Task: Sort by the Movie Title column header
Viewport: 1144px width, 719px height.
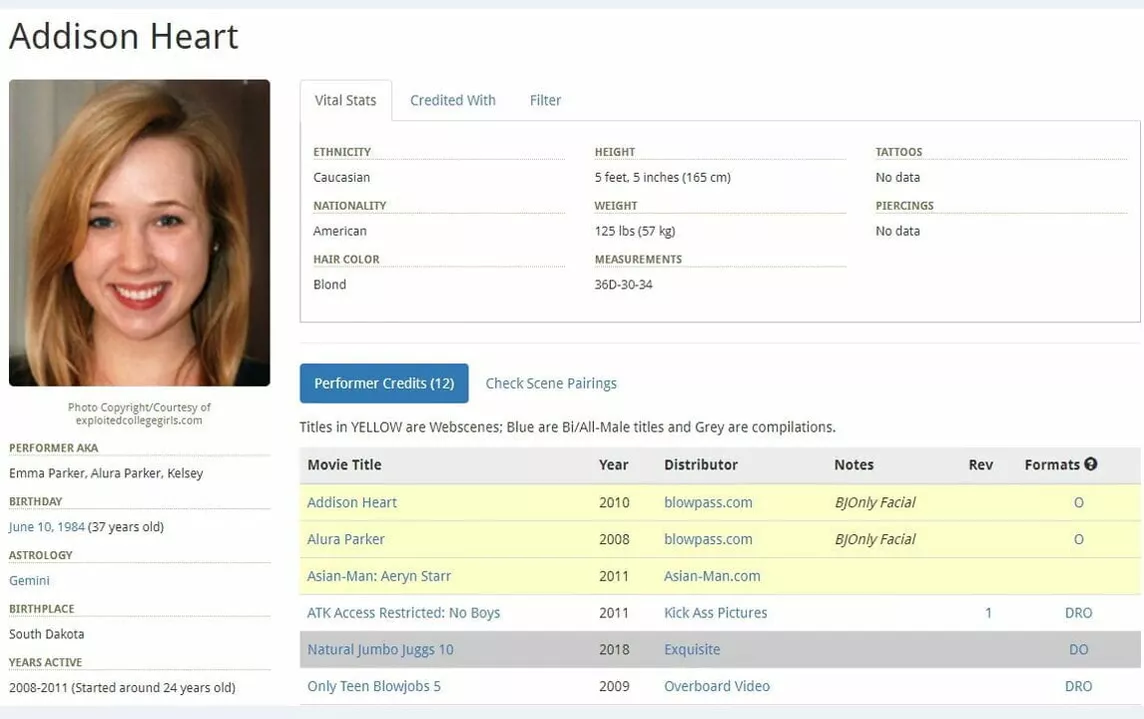Action: (x=344, y=465)
